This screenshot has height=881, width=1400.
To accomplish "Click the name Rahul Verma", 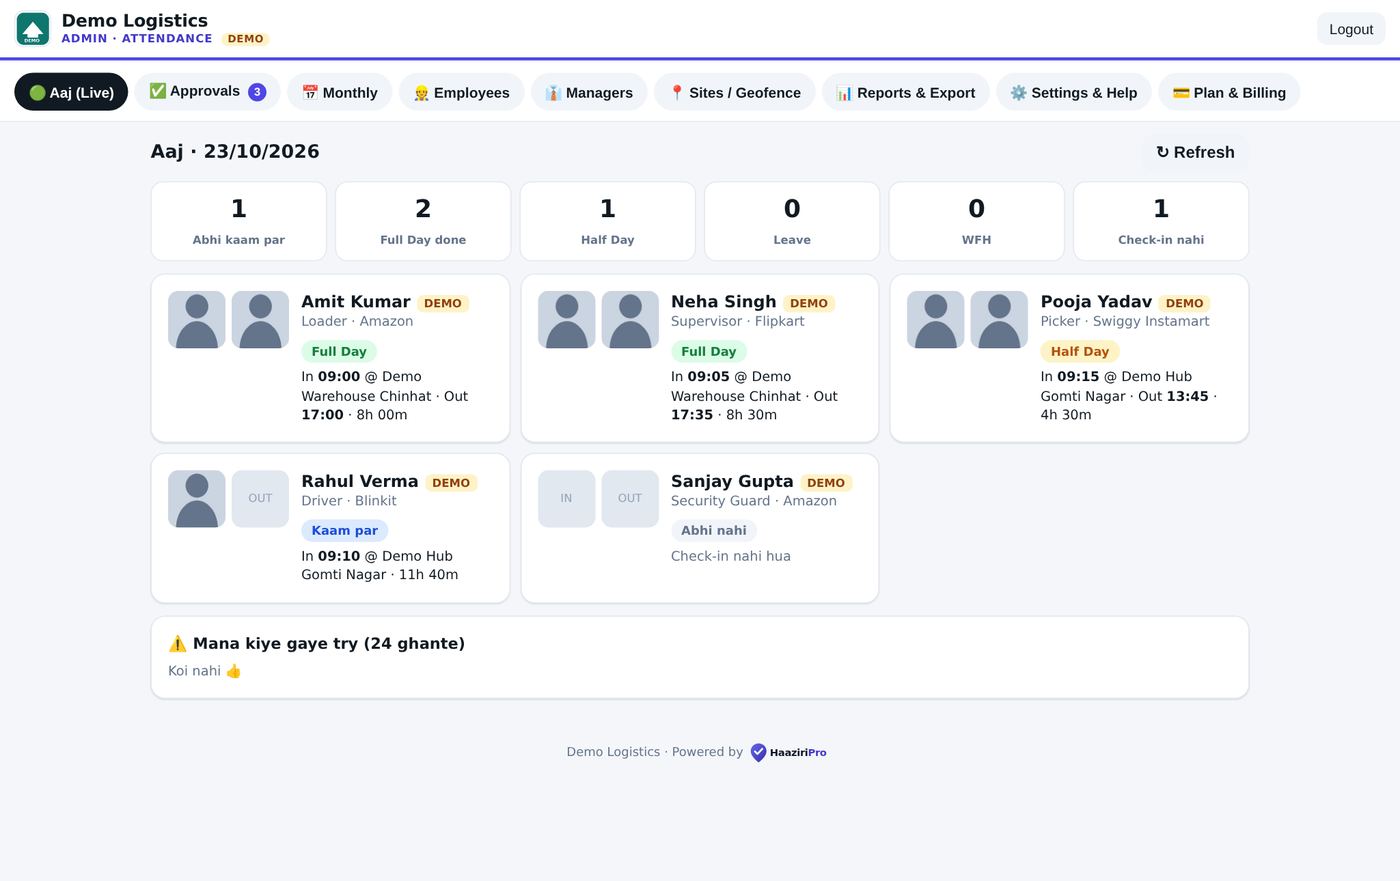I will [360, 481].
